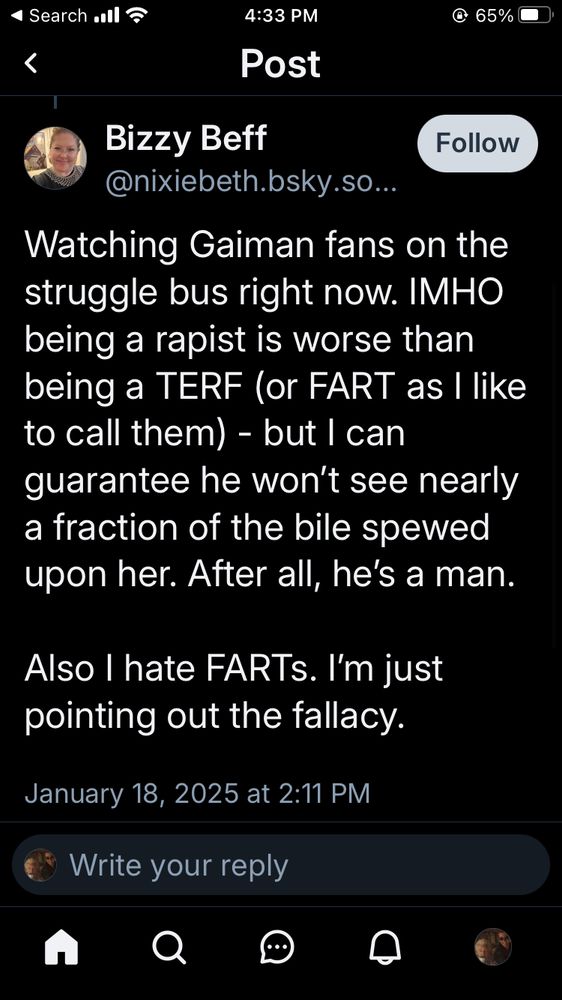This screenshot has width=562, height=1000.
Task: Open the Chat messages tab
Action: [x=277, y=946]
